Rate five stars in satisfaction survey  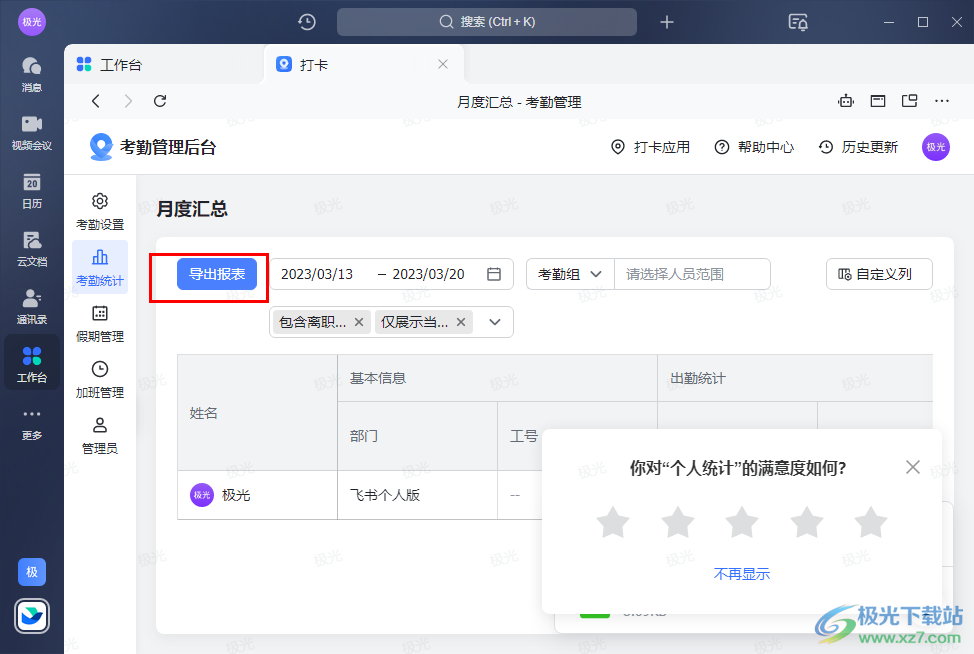coord(871,522)
